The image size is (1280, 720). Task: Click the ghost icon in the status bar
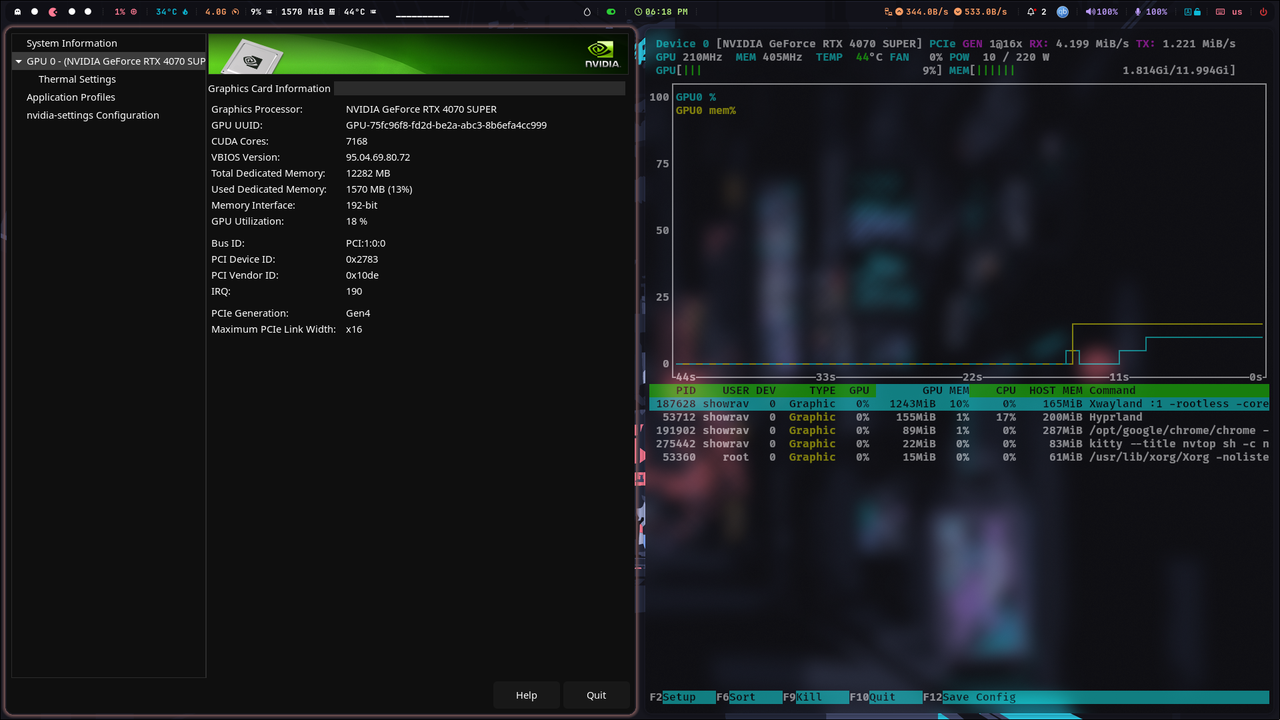point(17,11)
